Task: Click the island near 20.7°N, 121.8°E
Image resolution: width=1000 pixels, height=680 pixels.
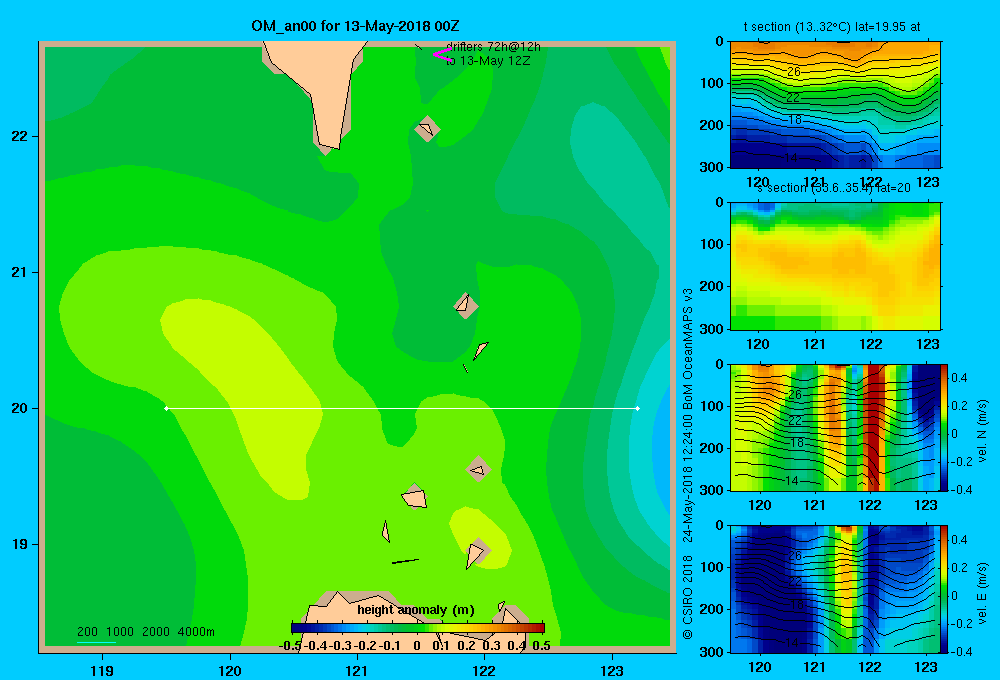Action: click(466, 305)
